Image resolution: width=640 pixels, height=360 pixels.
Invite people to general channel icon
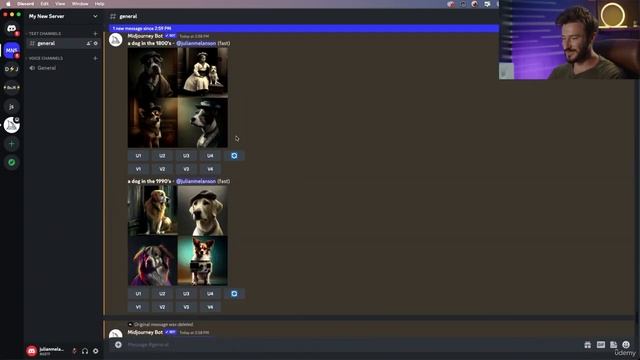pyautogui.click(x=89, y=43)
